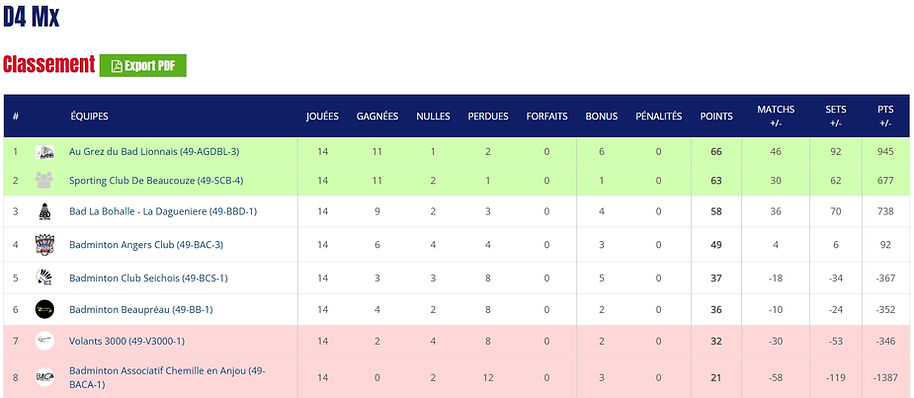Open Bad La Bohalle - La Dagueniere link
914x398 pixels.
coord(163,211)
